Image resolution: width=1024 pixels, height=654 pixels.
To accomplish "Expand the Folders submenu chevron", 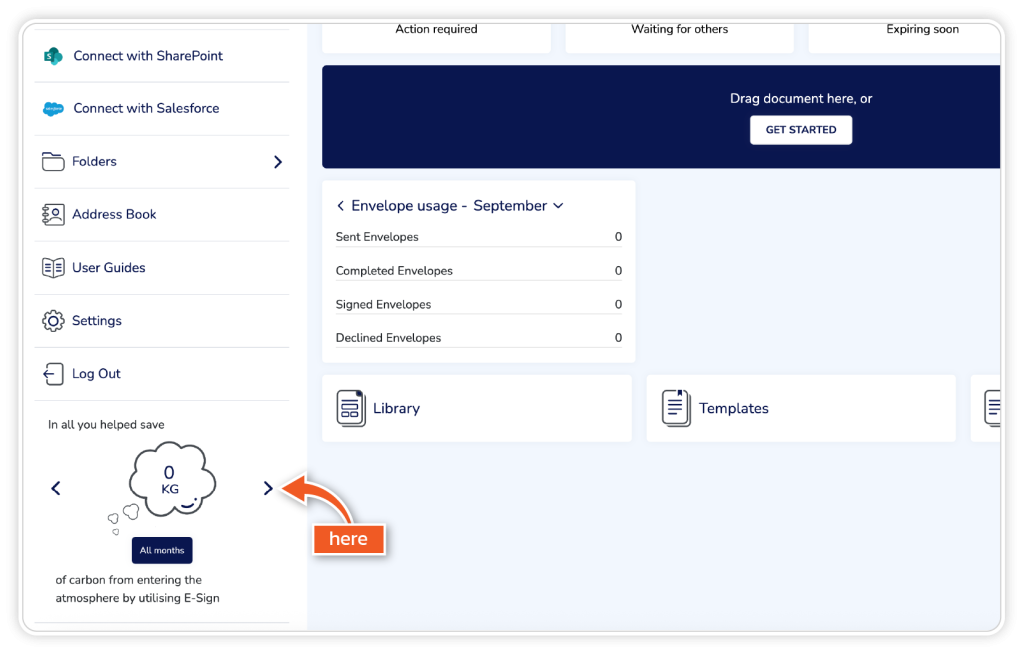I will (278, 162).
